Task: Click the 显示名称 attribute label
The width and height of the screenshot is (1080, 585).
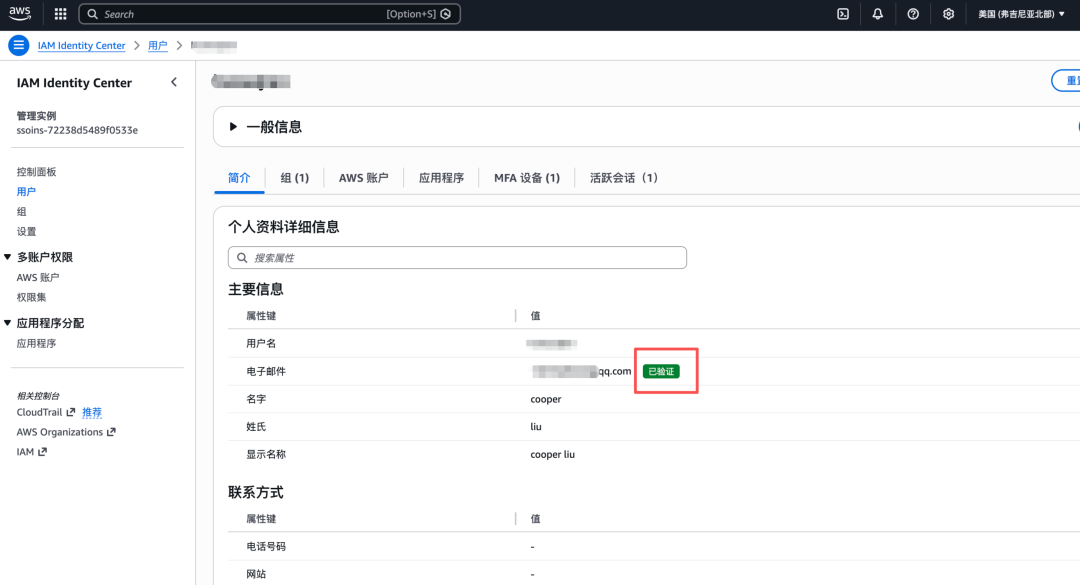Action: click(266, 454)
